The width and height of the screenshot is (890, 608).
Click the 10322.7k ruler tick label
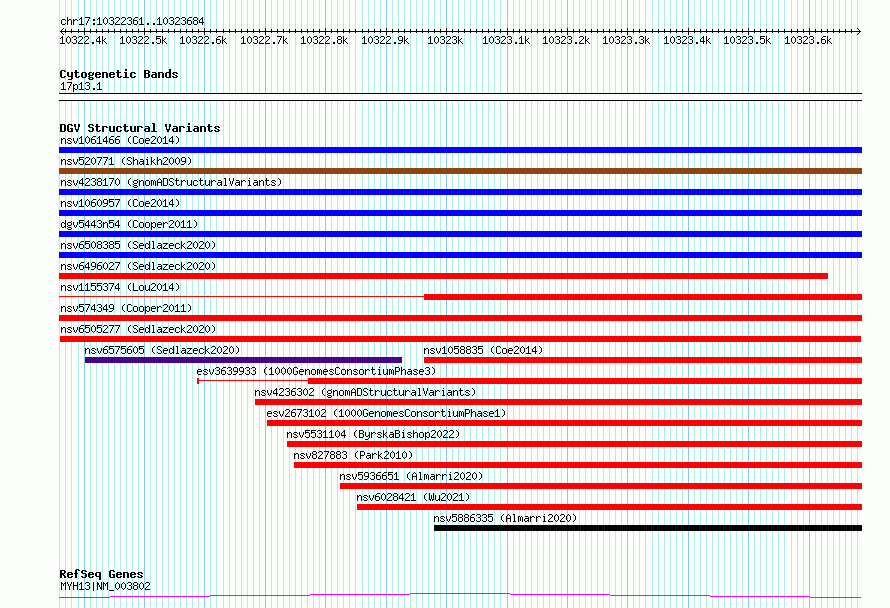point(264,40)
